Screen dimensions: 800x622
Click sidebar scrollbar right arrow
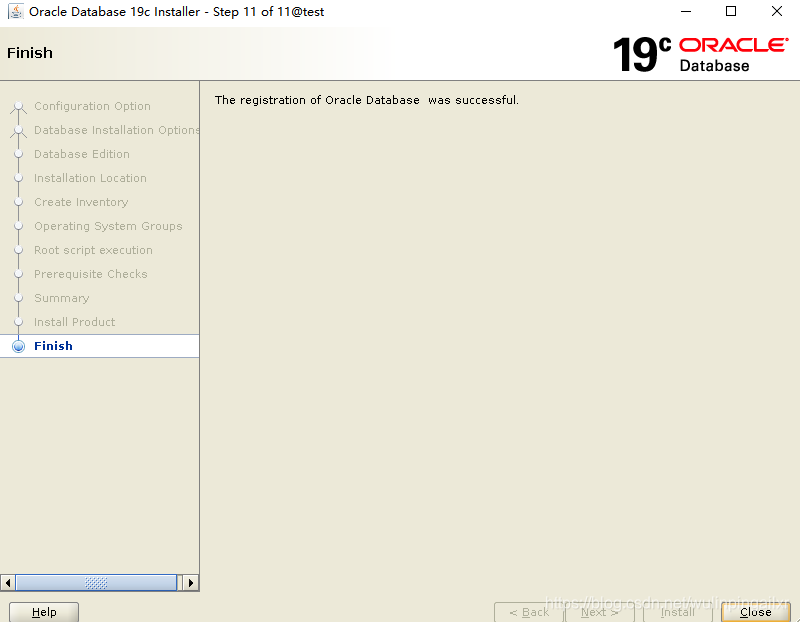(x=191, y=583)
